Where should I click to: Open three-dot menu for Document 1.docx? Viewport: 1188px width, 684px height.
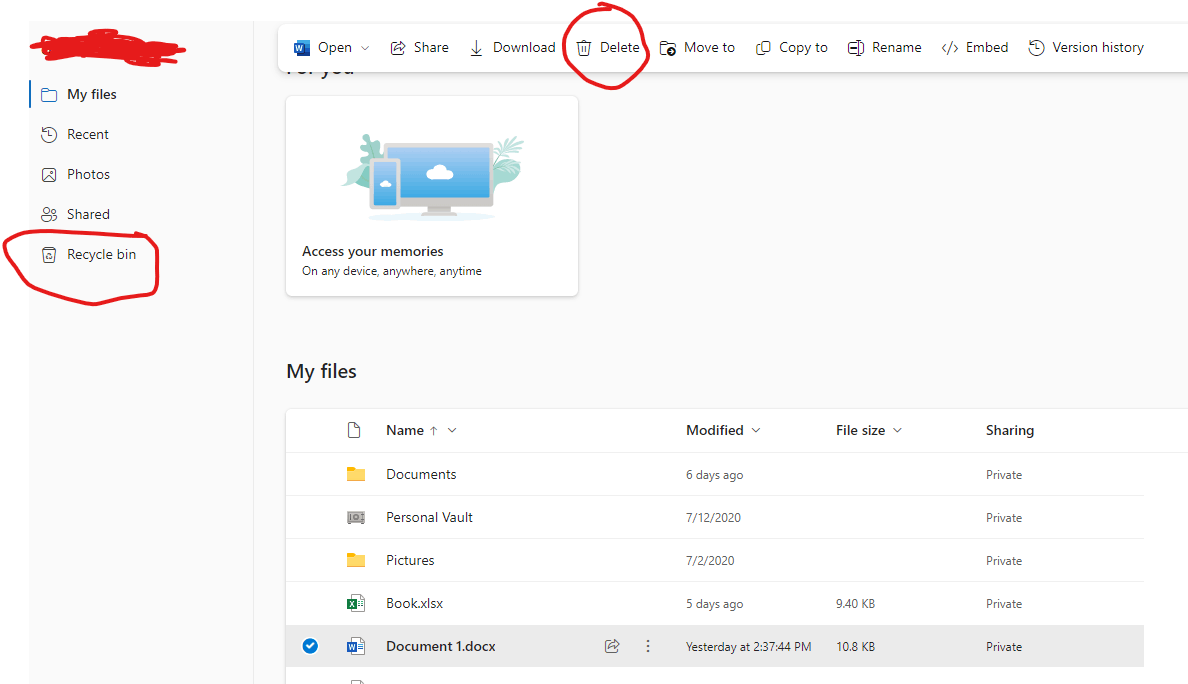pos(648,646)
